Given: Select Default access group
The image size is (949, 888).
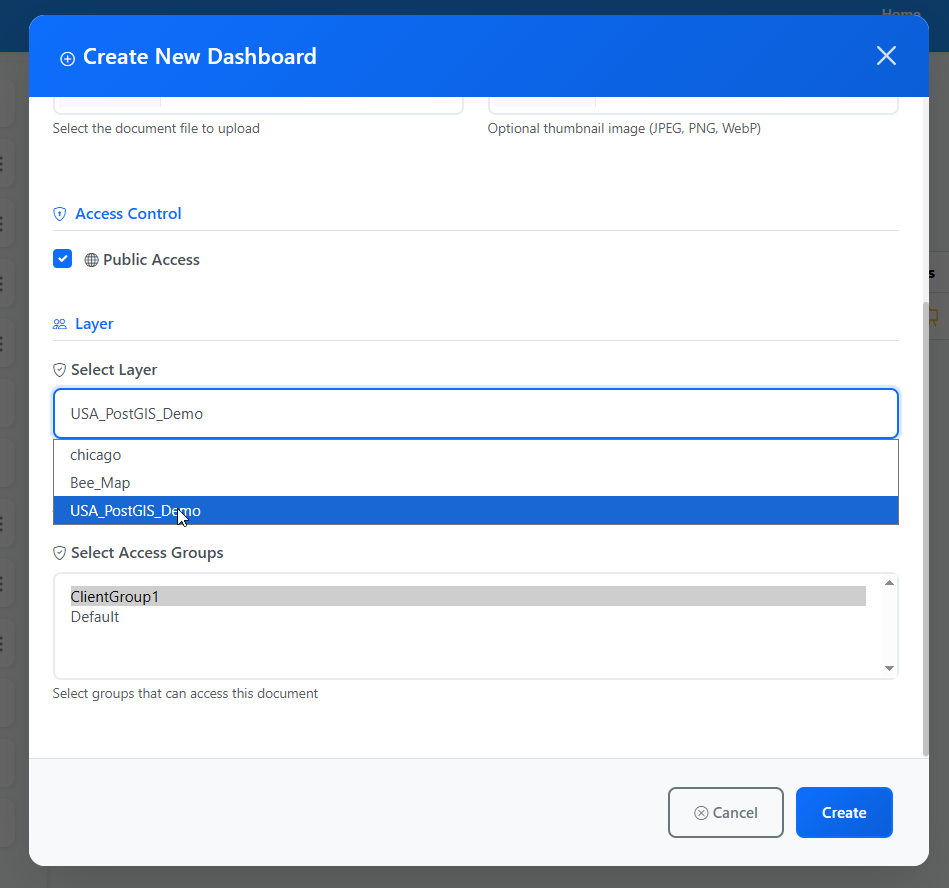Looking at the screenshot, I should coord(468,616).
